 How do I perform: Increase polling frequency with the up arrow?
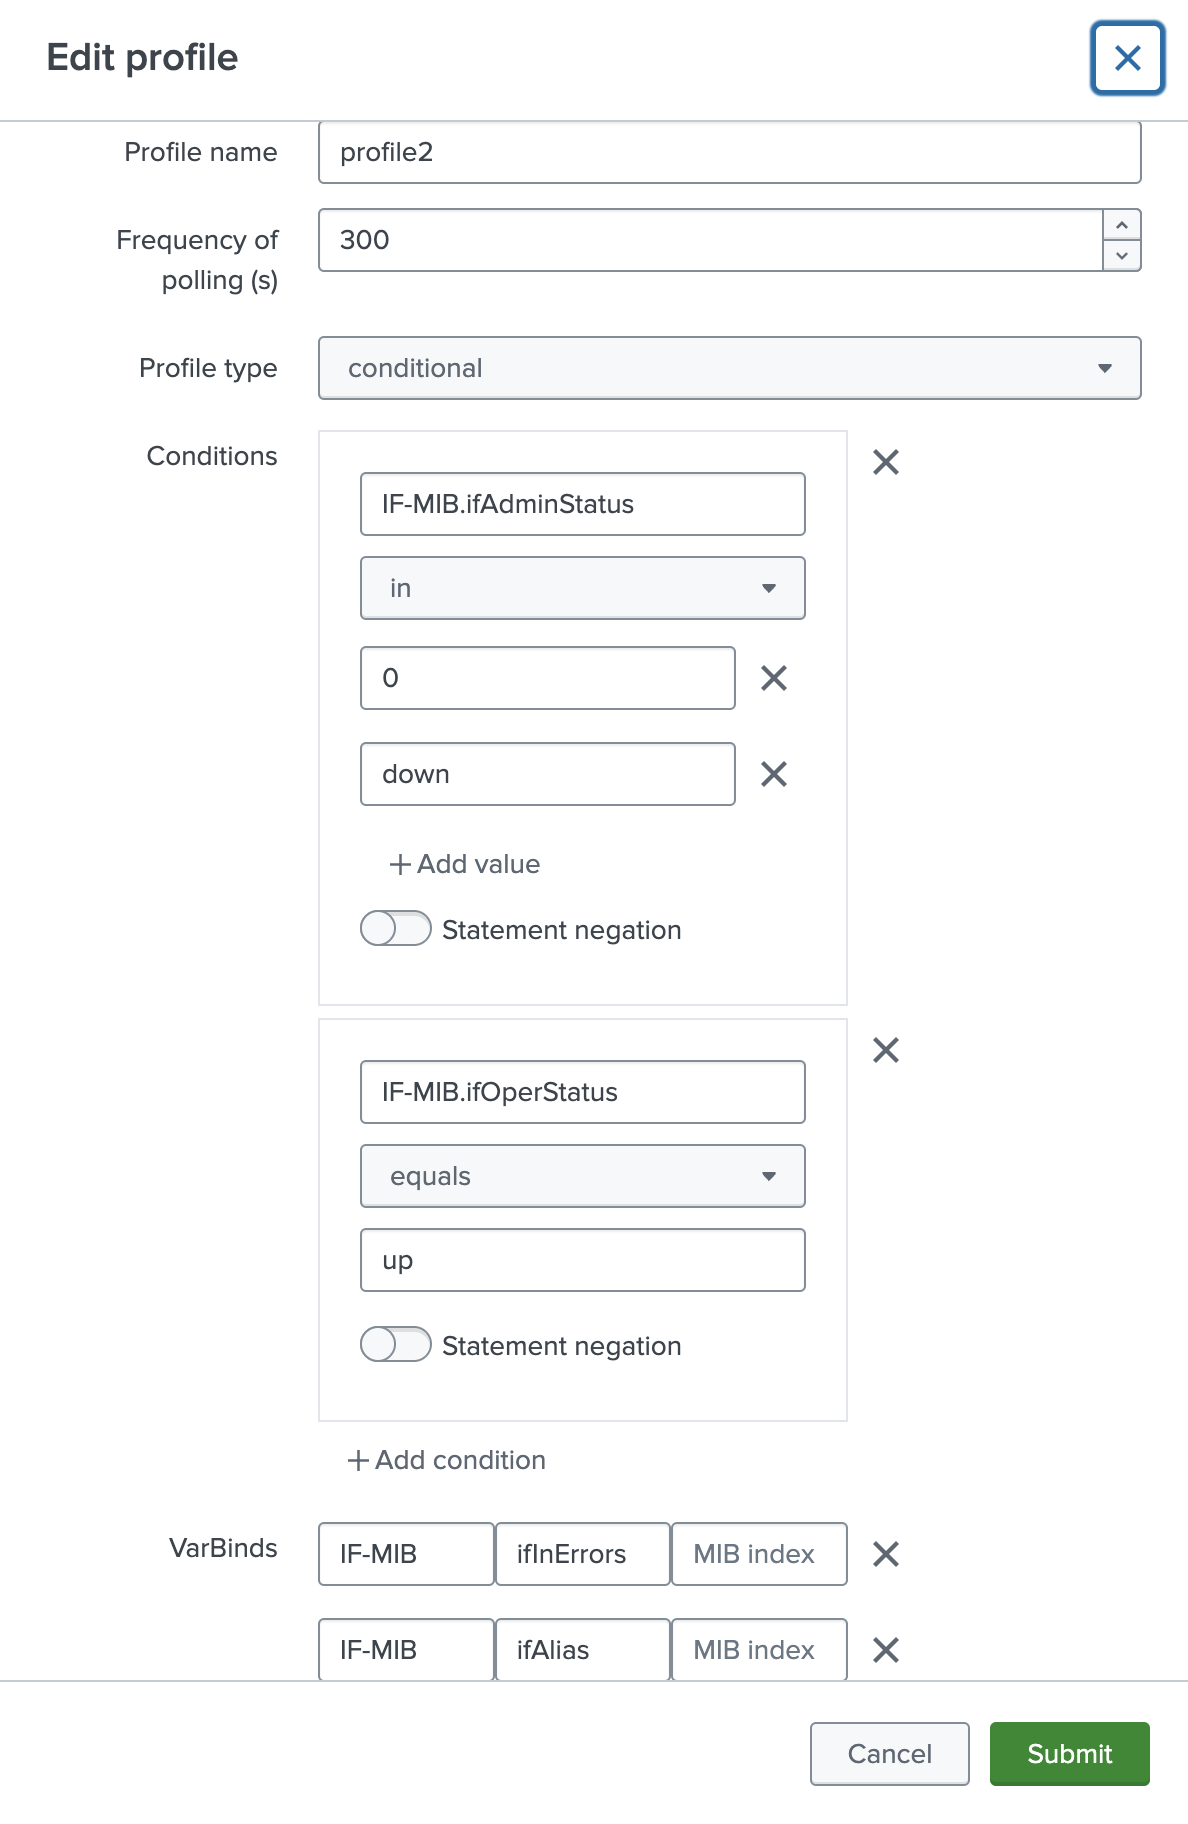(1121, 225)
